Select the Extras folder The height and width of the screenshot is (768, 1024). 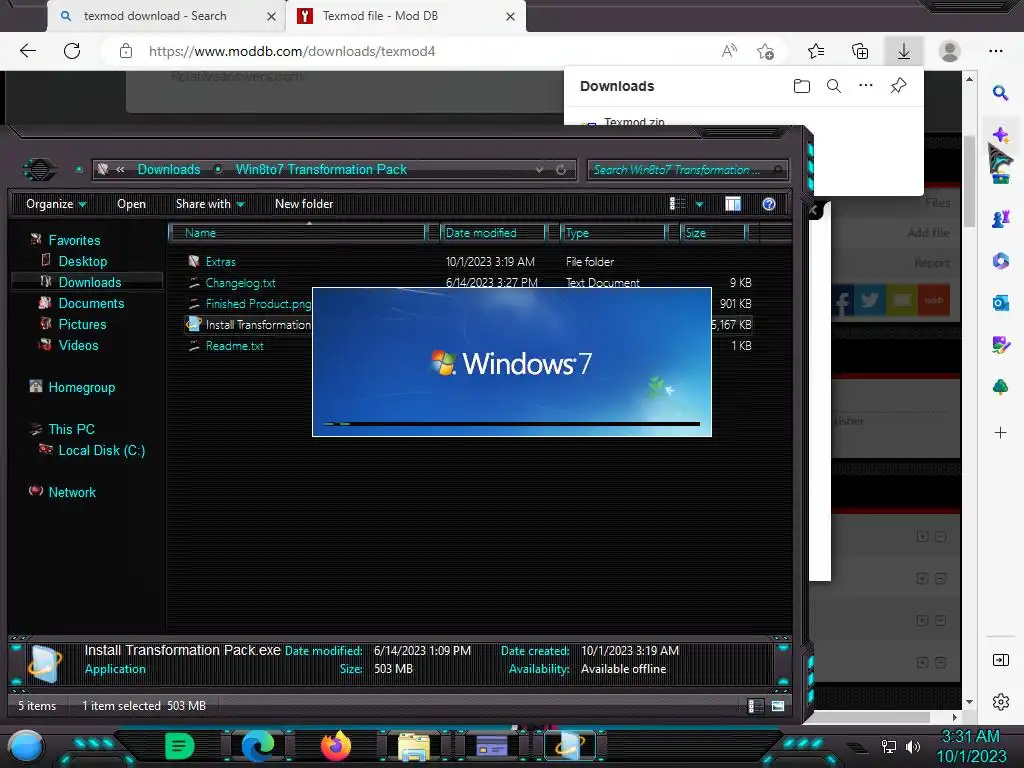(220, 261)
